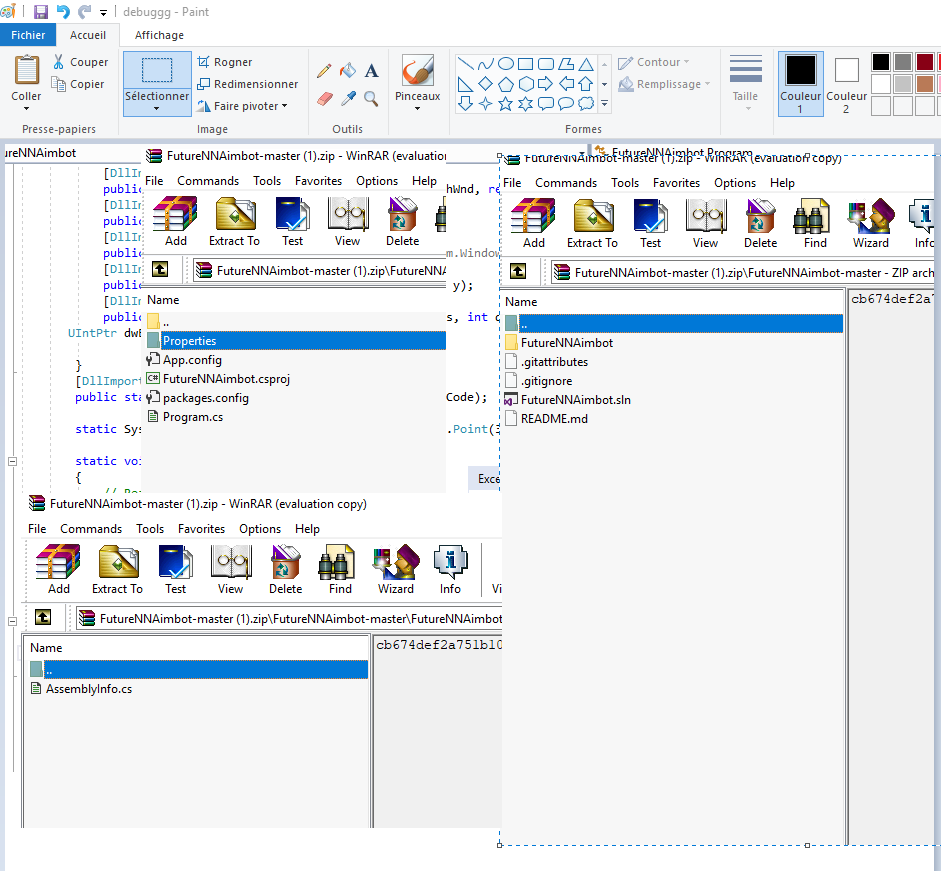Undo the last action in Paint
This screenshot has width=941, height=871.
pos(63,11)
